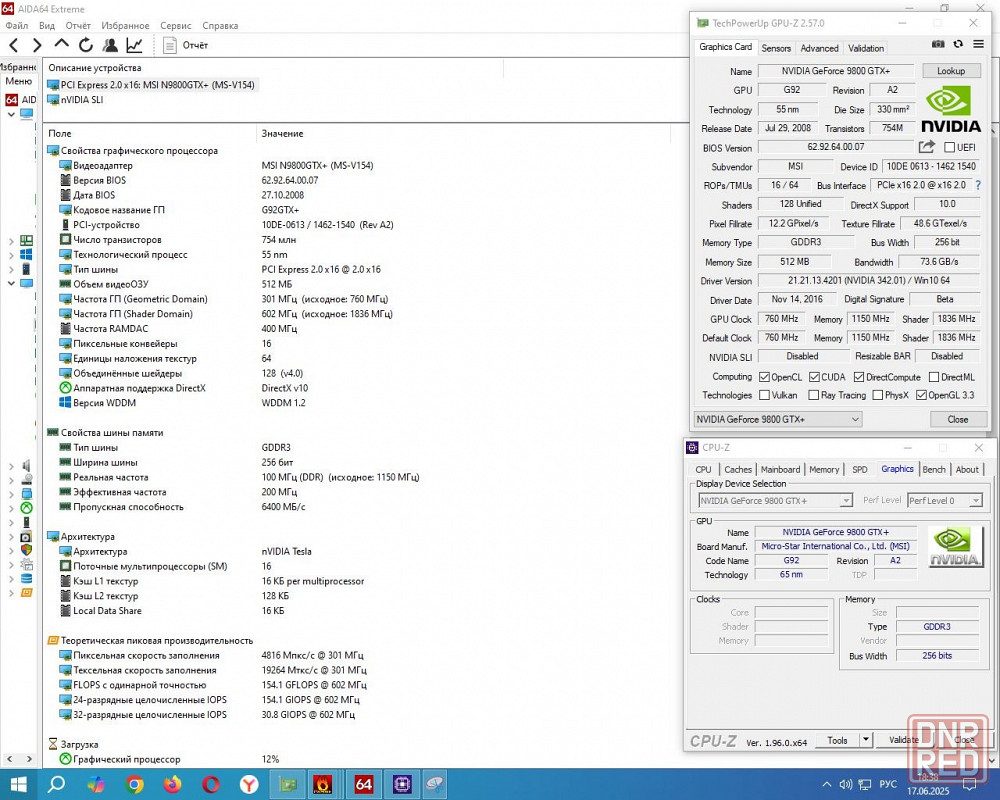Viewport: 1000px width, 800px height.
Task: Click the Tools button in CPU-Z
Action: tap(837, 739)
